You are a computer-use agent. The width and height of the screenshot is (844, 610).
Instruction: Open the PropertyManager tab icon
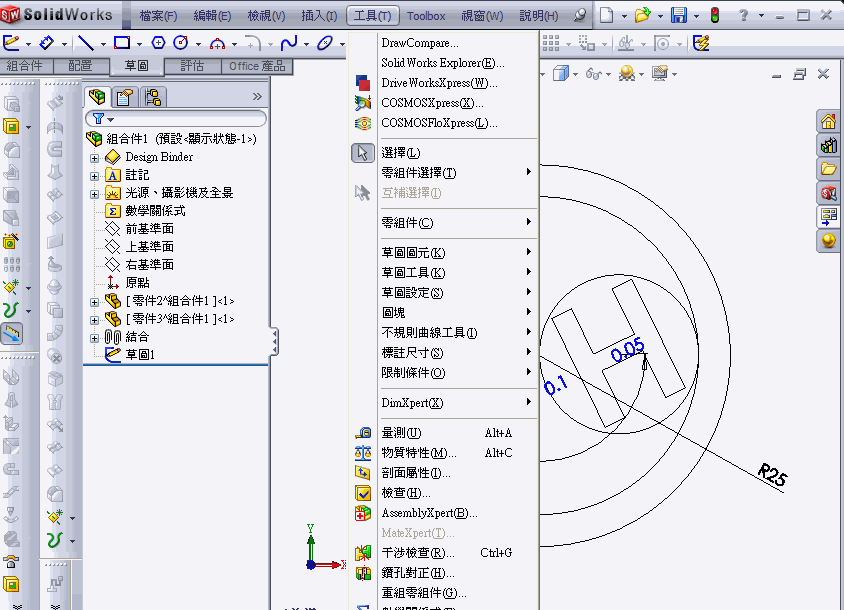pos(125,97)
